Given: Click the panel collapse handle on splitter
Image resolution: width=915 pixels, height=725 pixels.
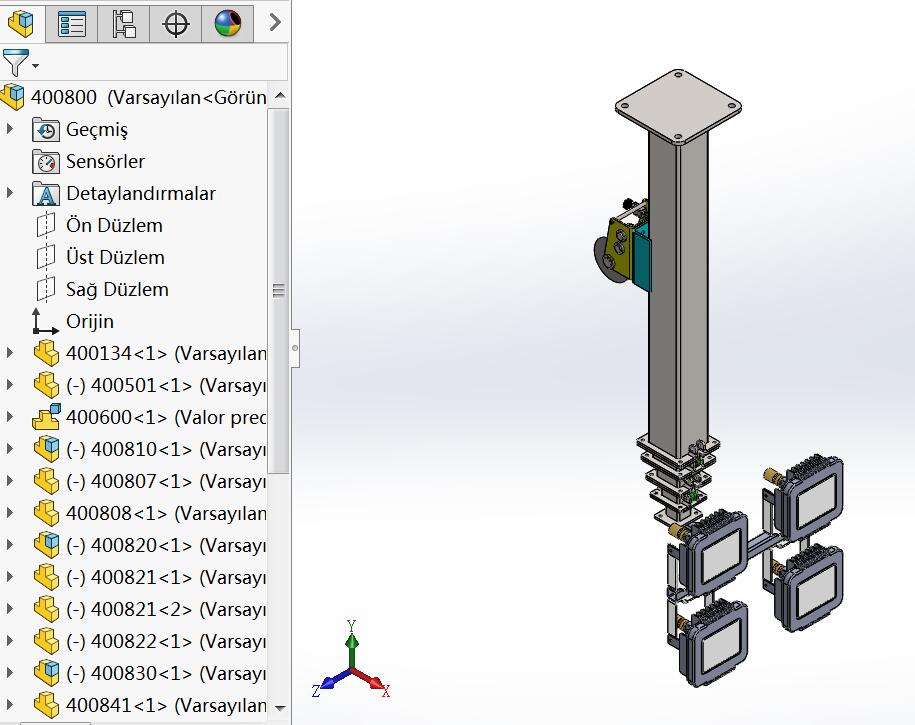Looking at the screenshot, I should [295, 348].
